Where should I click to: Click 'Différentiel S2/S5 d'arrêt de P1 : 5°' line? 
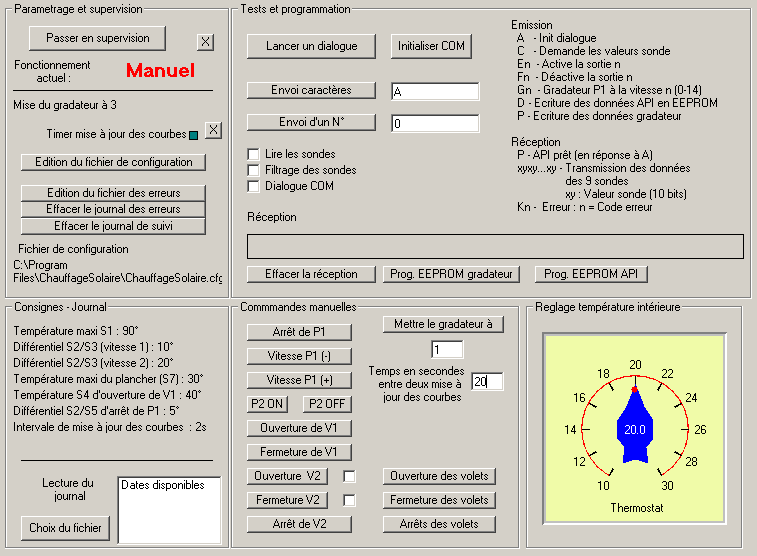coord(96,411)
